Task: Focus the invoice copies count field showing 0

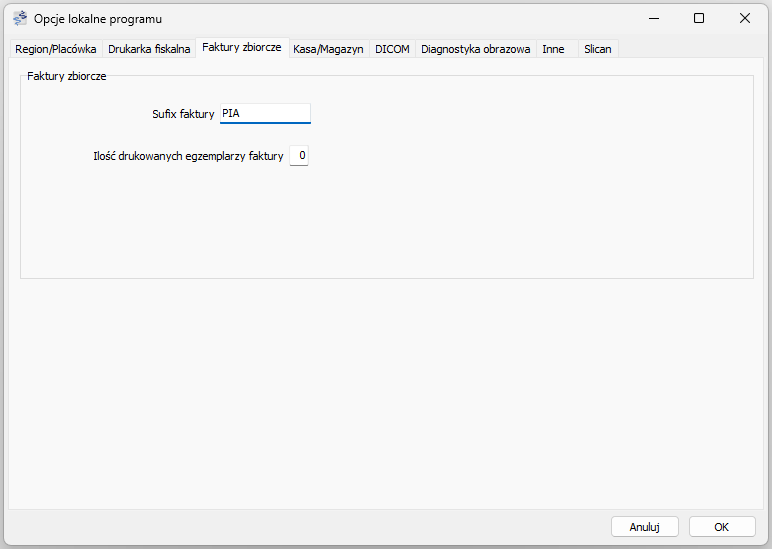Action: coord(299,156)
